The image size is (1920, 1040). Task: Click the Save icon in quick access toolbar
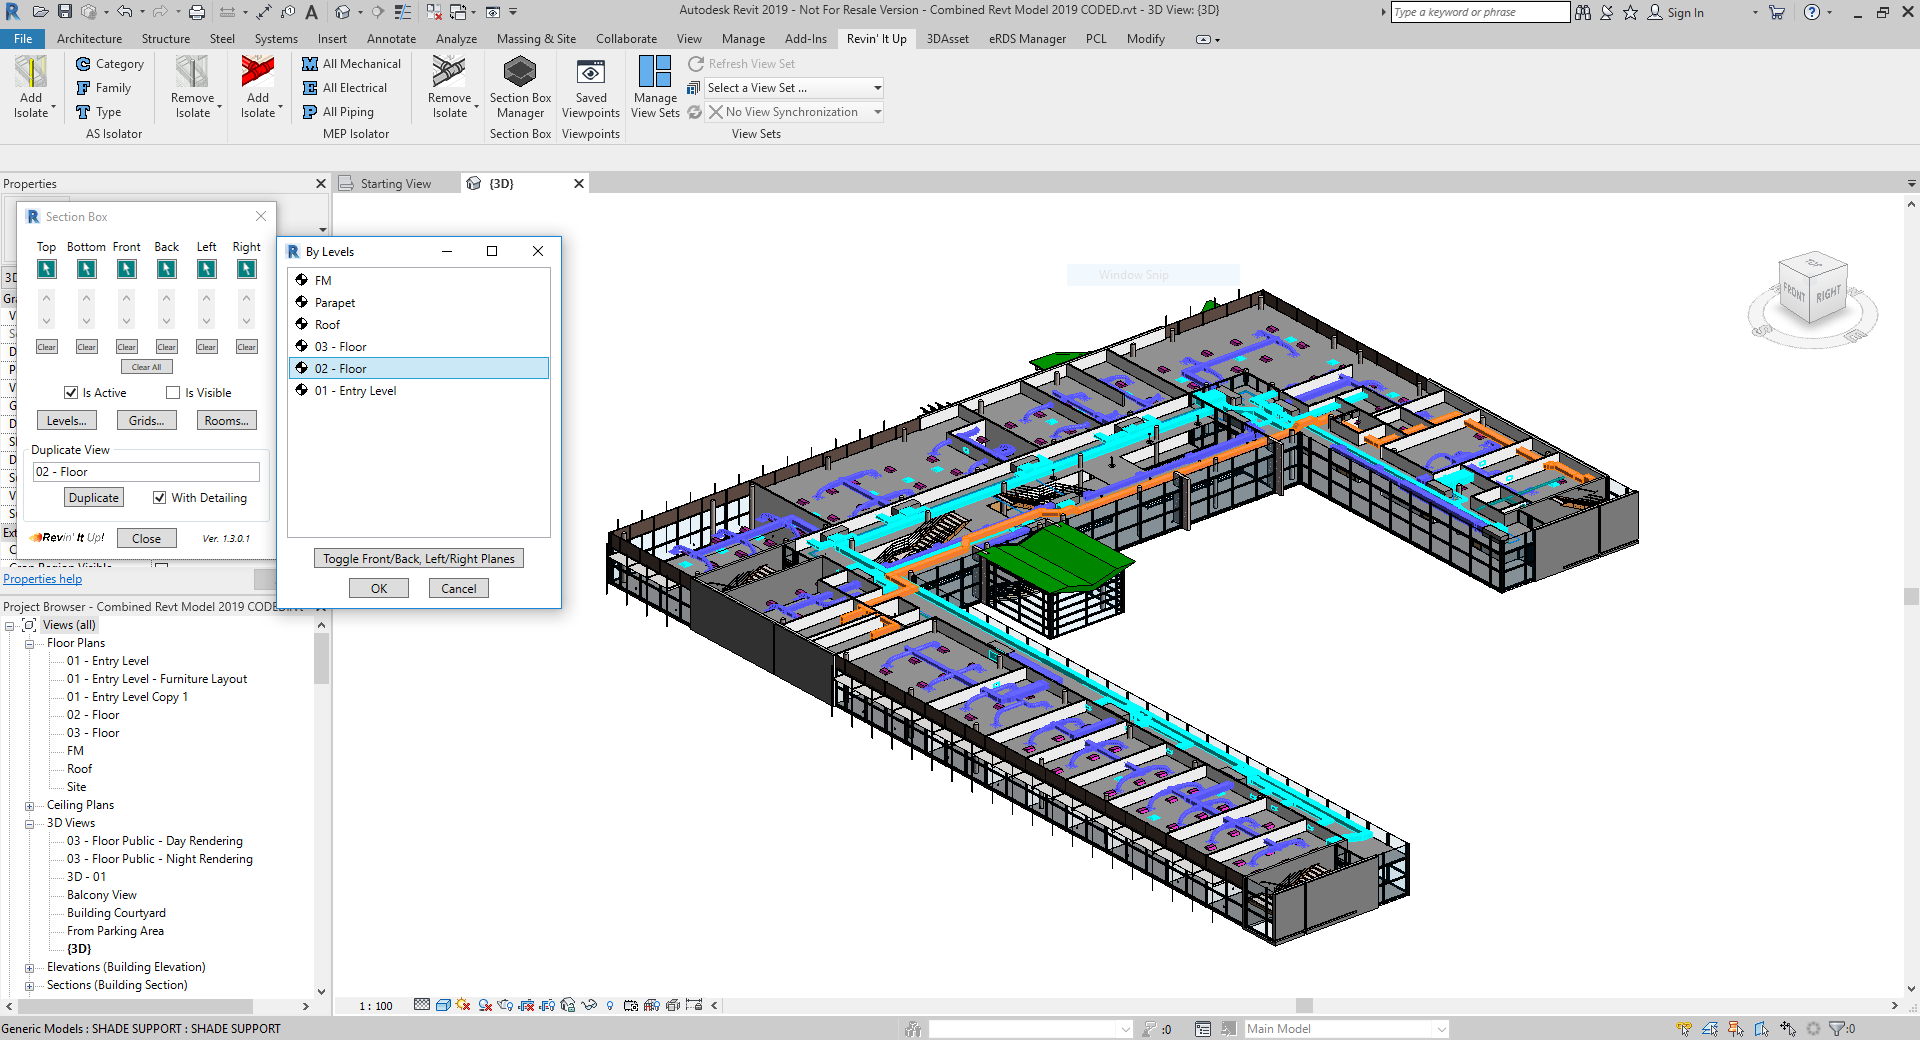[x=65, y=12]
